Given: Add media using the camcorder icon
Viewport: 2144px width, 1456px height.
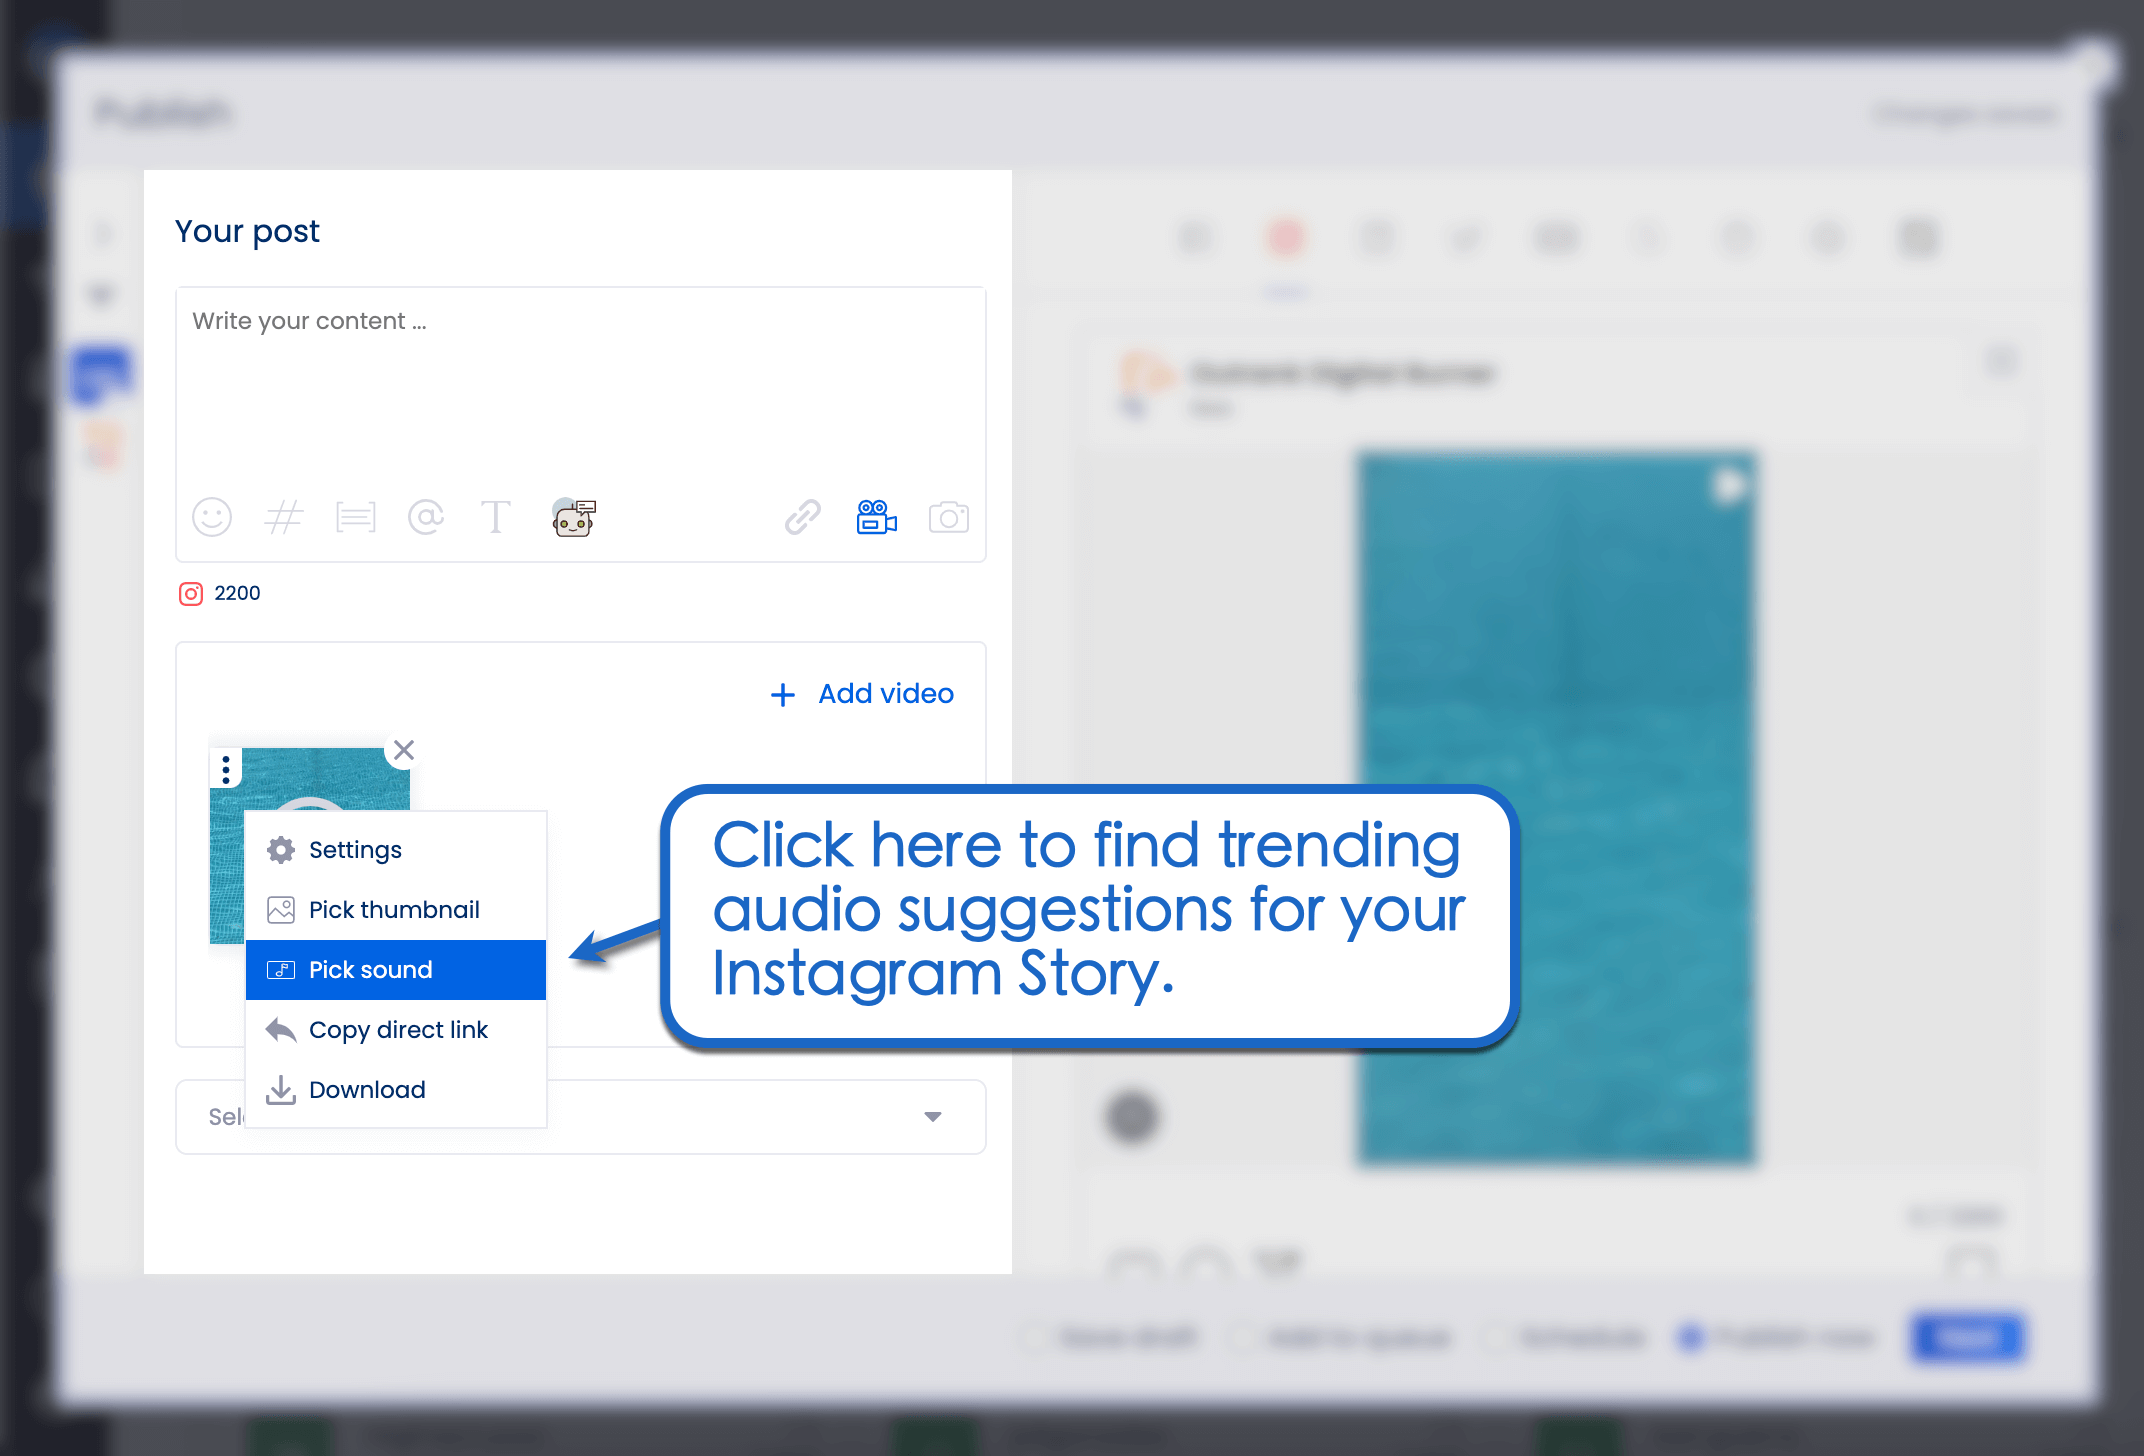Looking at the screenshot, I should [876, 517].
